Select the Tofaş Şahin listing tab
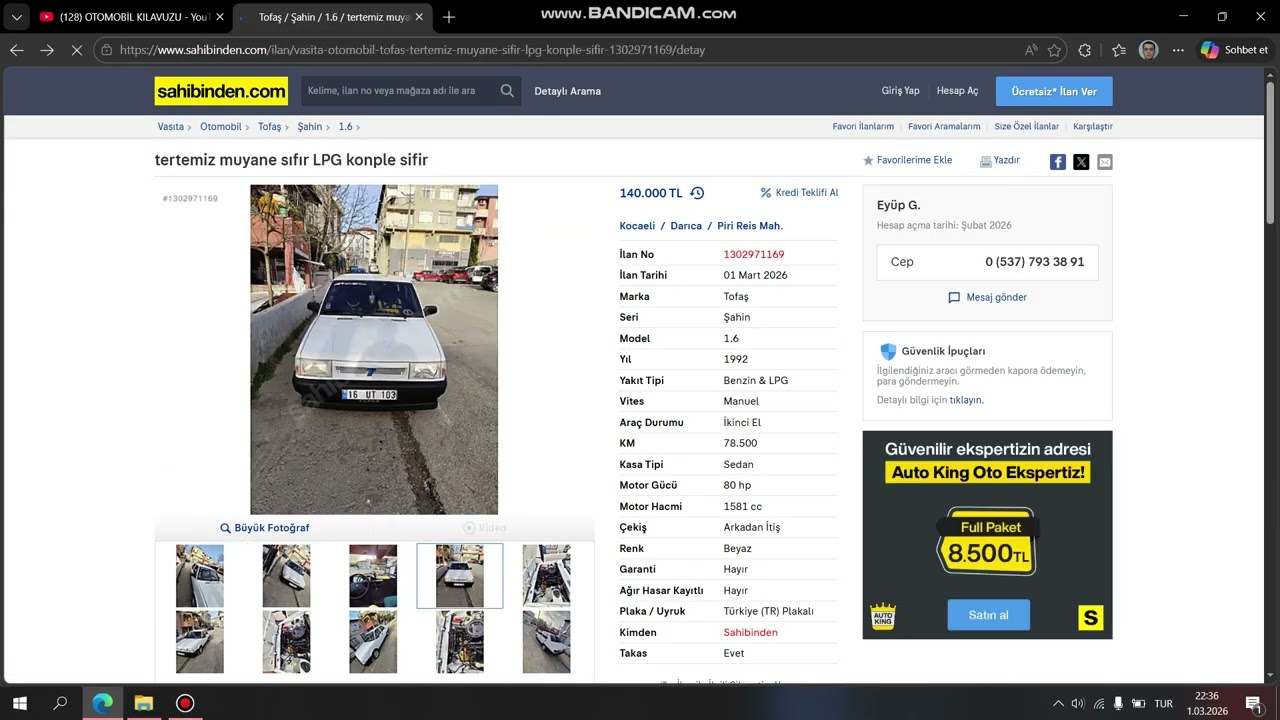Image resolution: width=1280 pixels, height=720 pixels. (332, 17)
